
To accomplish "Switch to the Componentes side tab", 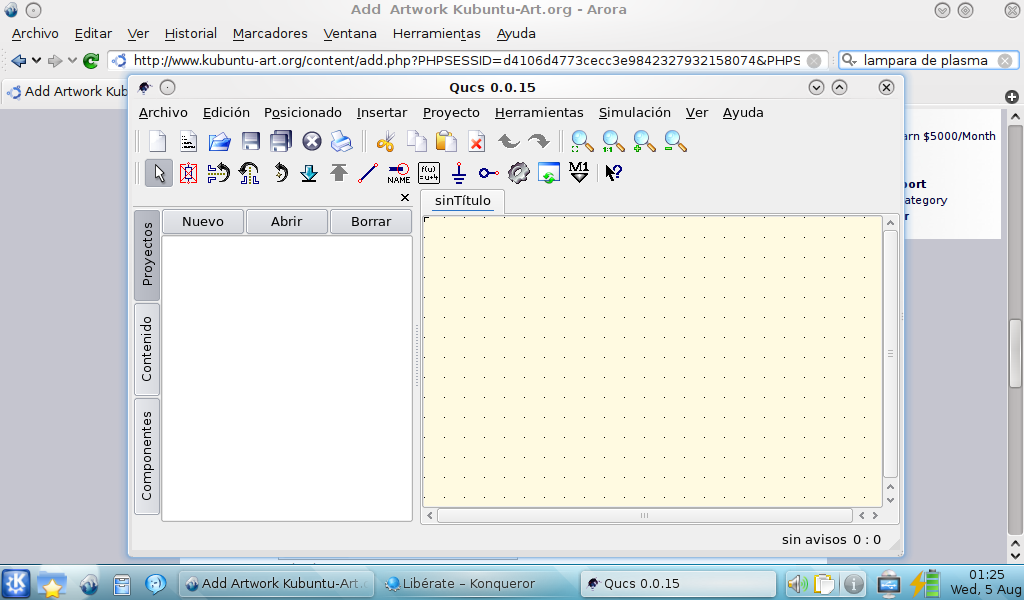I will tap(147, 456).
